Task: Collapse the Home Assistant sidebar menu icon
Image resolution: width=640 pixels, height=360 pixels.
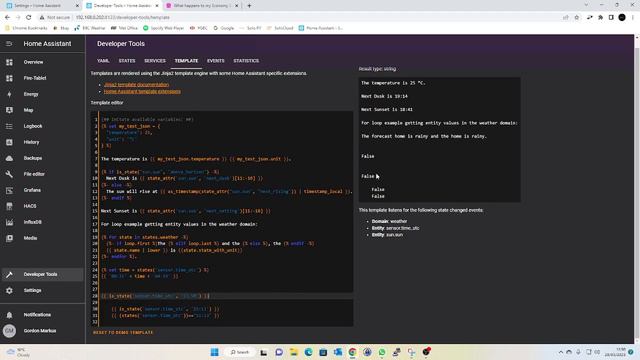Action: pos(9,44)
